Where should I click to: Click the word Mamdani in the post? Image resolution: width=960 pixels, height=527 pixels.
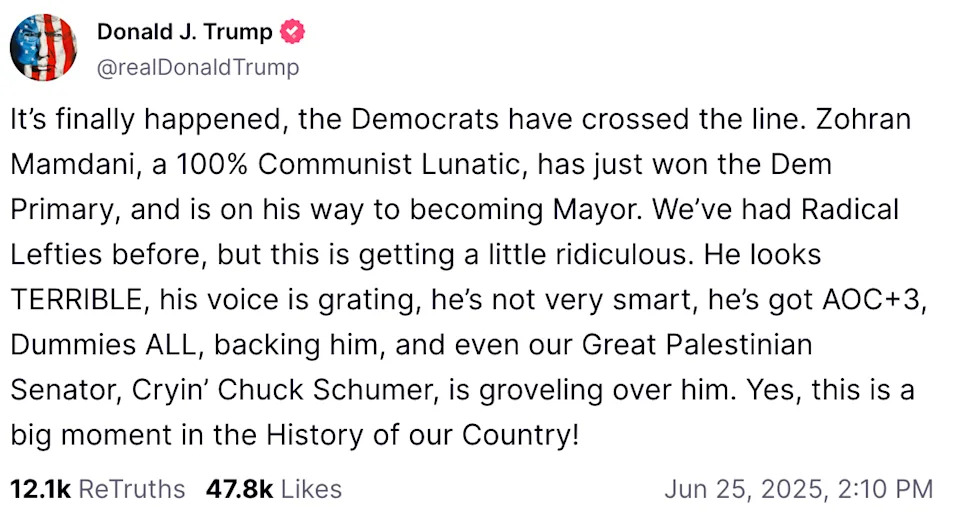pos(76,164)
